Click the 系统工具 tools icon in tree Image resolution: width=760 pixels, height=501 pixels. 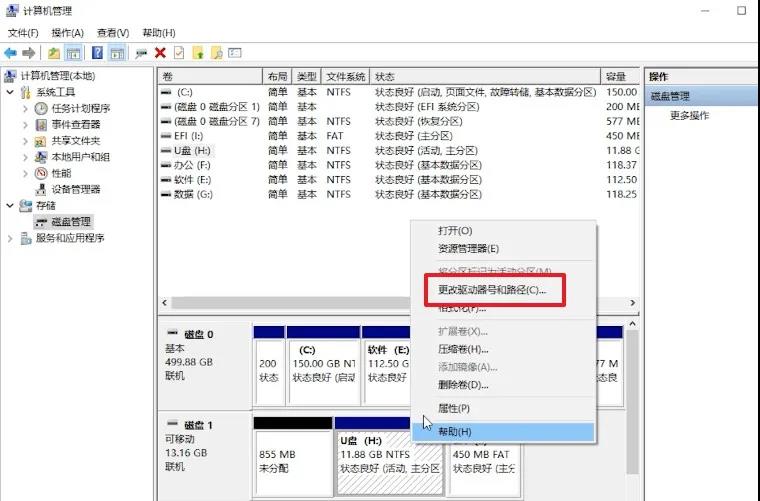point(26,92)
